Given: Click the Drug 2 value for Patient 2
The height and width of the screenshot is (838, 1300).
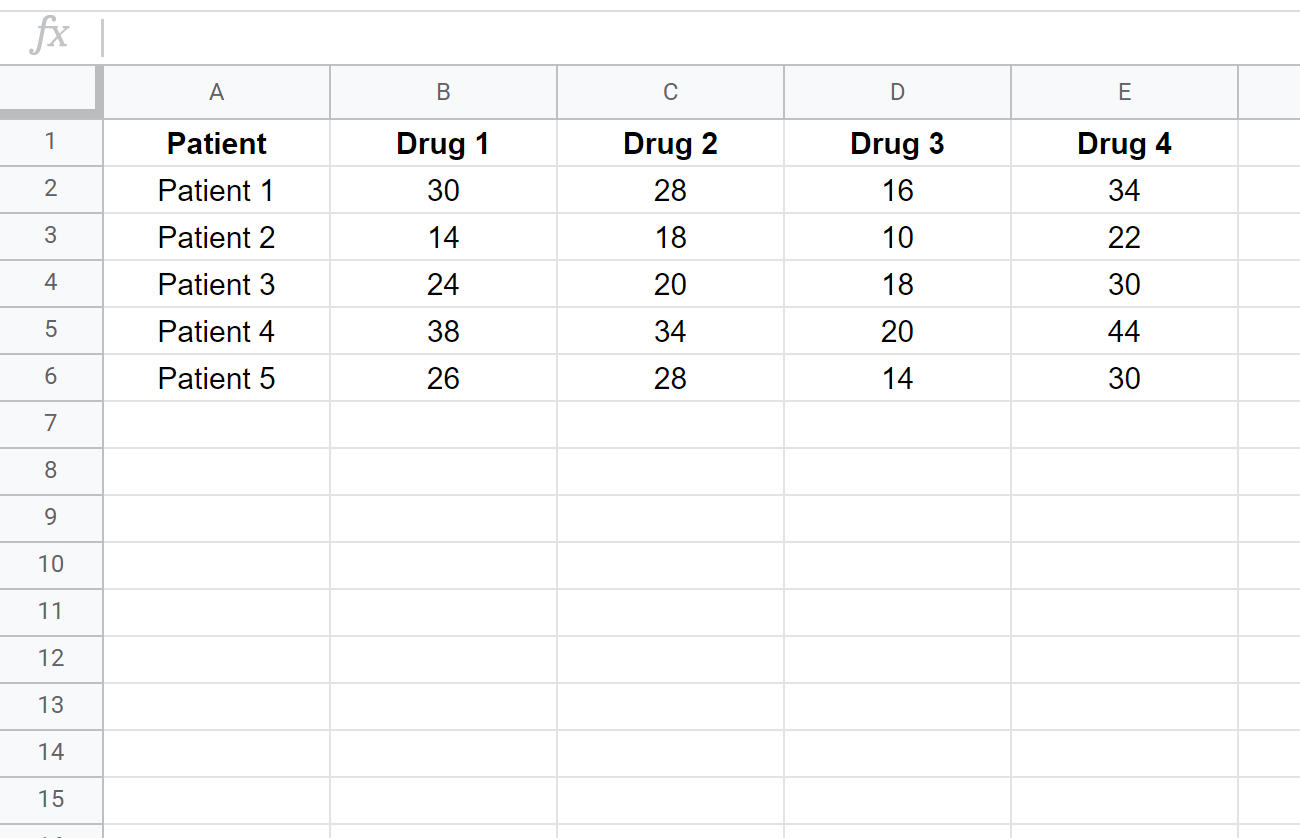Looking at the screenshot, I should (671, 237).
